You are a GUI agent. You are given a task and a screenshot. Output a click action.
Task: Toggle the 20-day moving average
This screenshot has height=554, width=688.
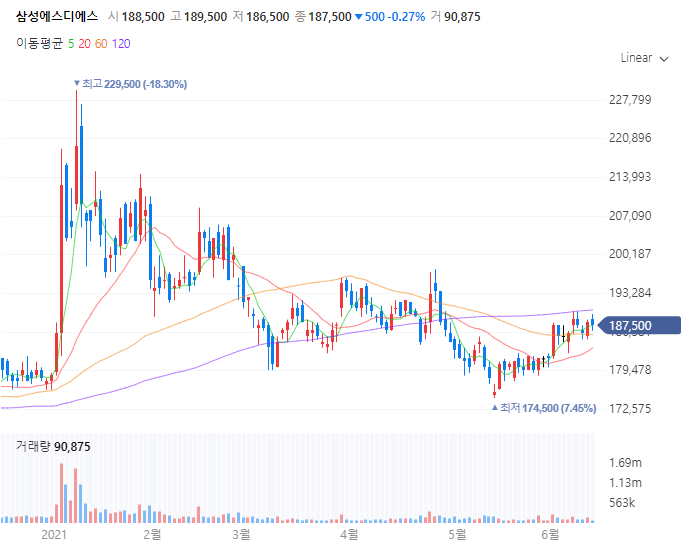84,44
